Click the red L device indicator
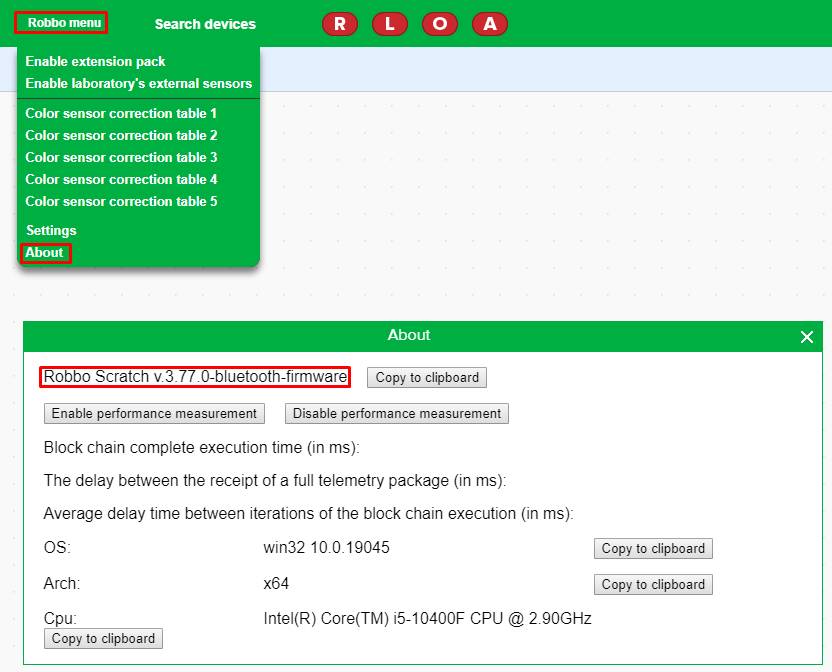832x672 pixels. [389, 24]
